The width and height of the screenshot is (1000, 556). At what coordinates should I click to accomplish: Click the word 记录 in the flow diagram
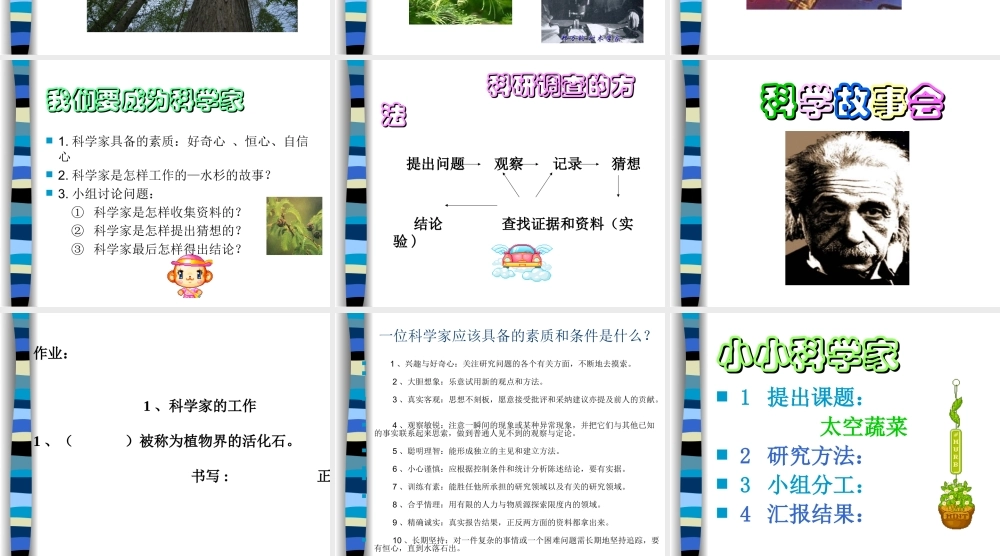pyautogui.click(x=568, y=164)
